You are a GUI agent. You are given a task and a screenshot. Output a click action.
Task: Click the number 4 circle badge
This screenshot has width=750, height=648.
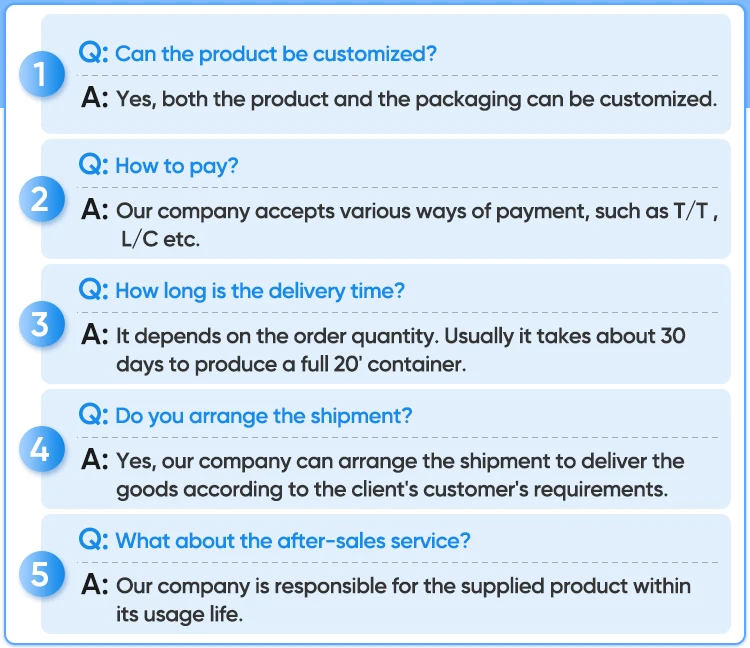point(41,449)
